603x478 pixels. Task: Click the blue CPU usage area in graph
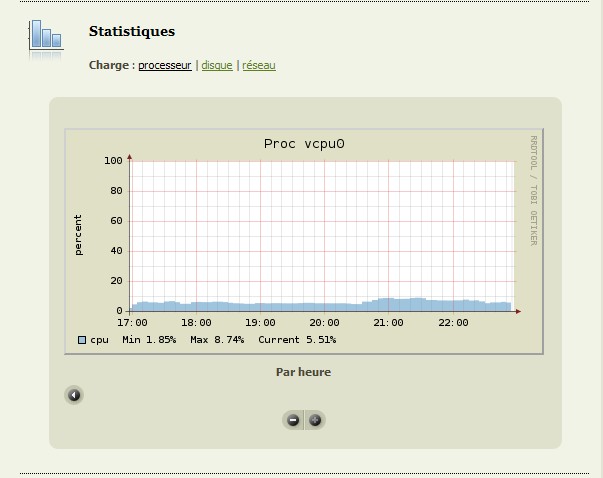321,306
